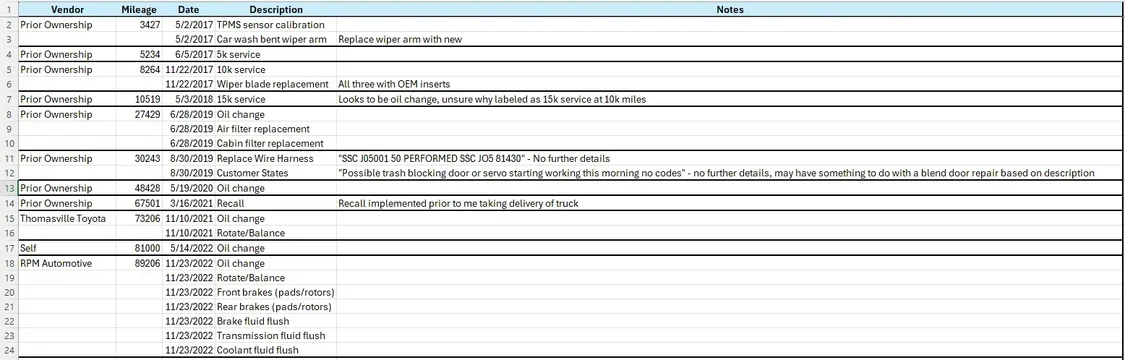The image size is (1125, 360).
Task: Select the Date column header cell
Action: tap(188, 10)
